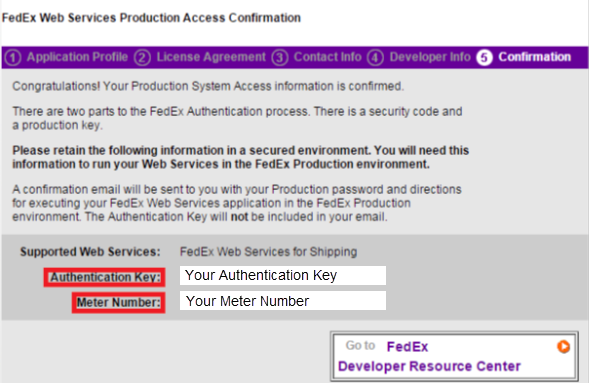Click the step 2 circle icon
The image size is (589, 383).
[142, 58]
